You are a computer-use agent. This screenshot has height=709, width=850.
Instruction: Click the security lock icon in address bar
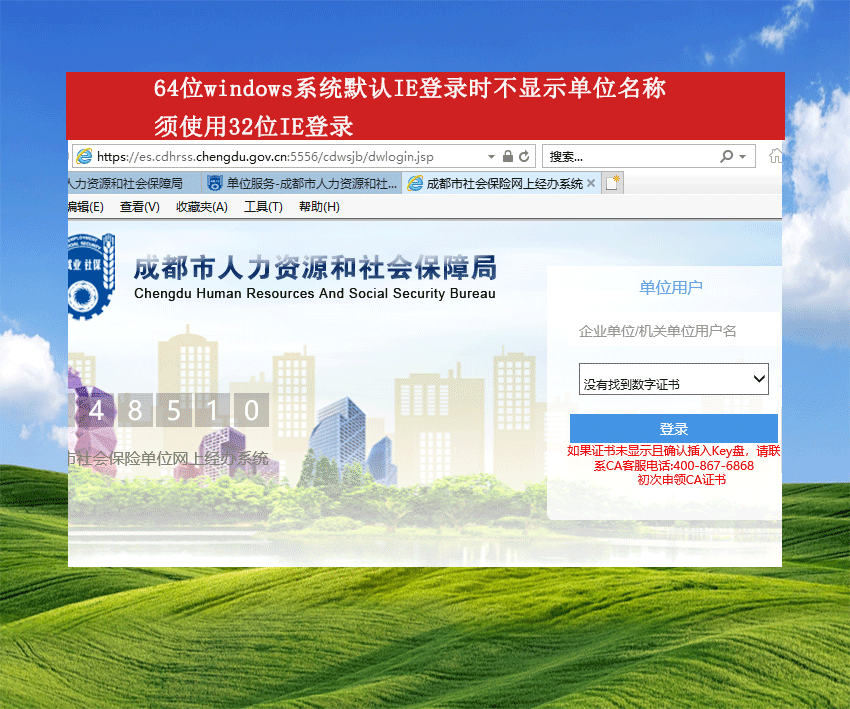tap(507, 156)
